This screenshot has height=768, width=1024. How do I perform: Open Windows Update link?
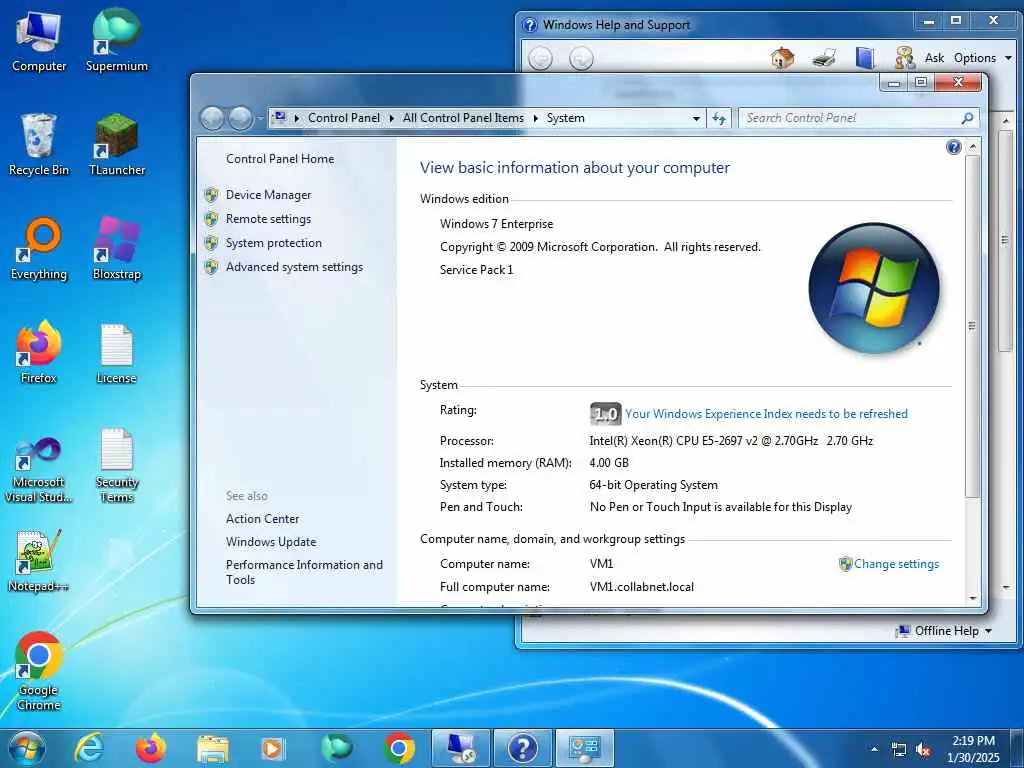point(271,542)
